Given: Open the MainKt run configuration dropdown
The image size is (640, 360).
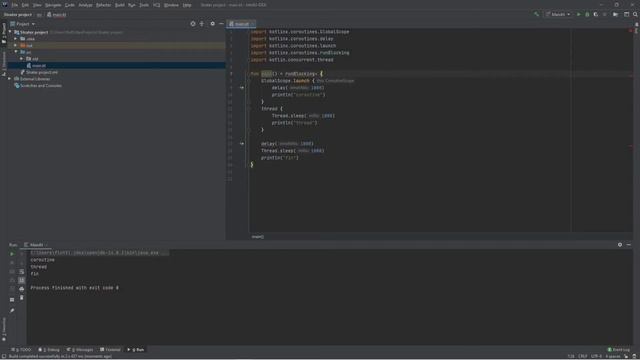Looking at the screenshot, I should click(558, 14).
